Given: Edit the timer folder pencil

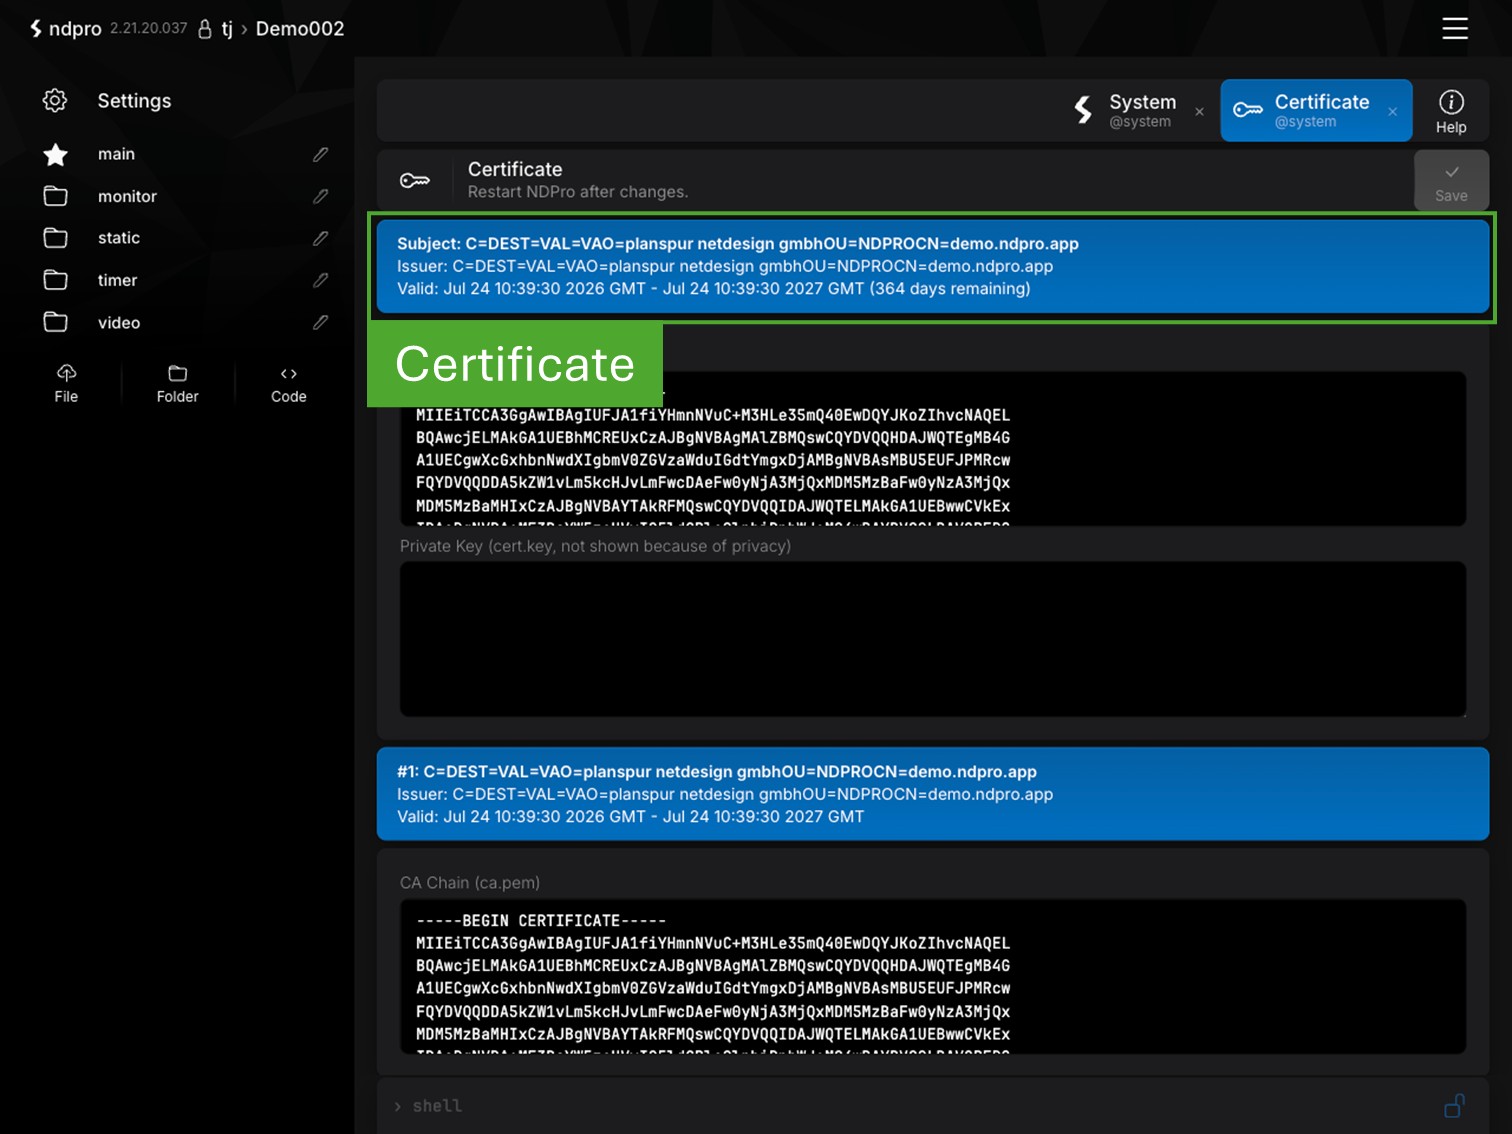Looking at the screenshot, I should (x=320, y=280).
